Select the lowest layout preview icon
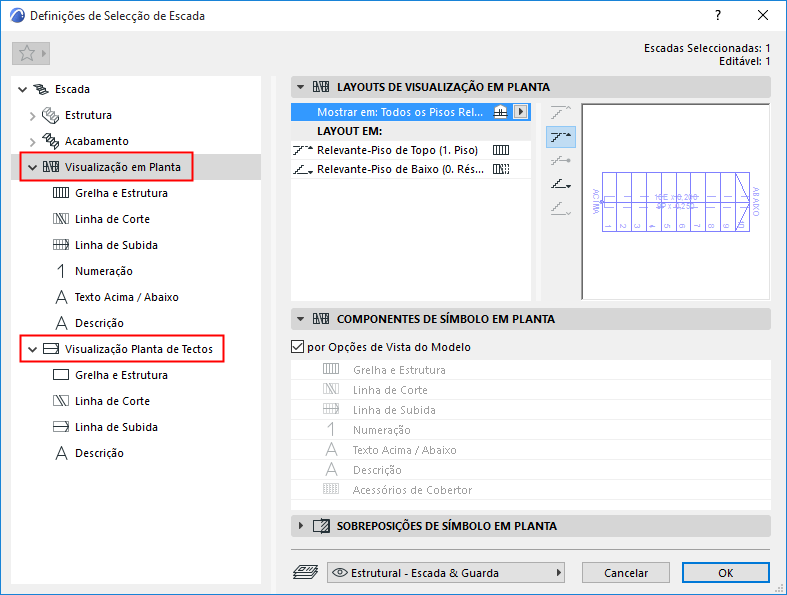The width and height of the screenshot is (787, 595). [x=561, y=208]
